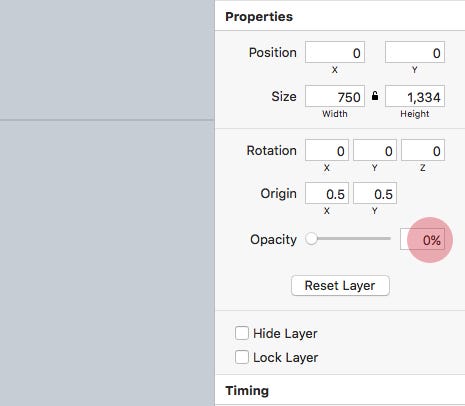Click the gray canvas area
The width and height of the screenshot is (465, 406).
(107, 260)
